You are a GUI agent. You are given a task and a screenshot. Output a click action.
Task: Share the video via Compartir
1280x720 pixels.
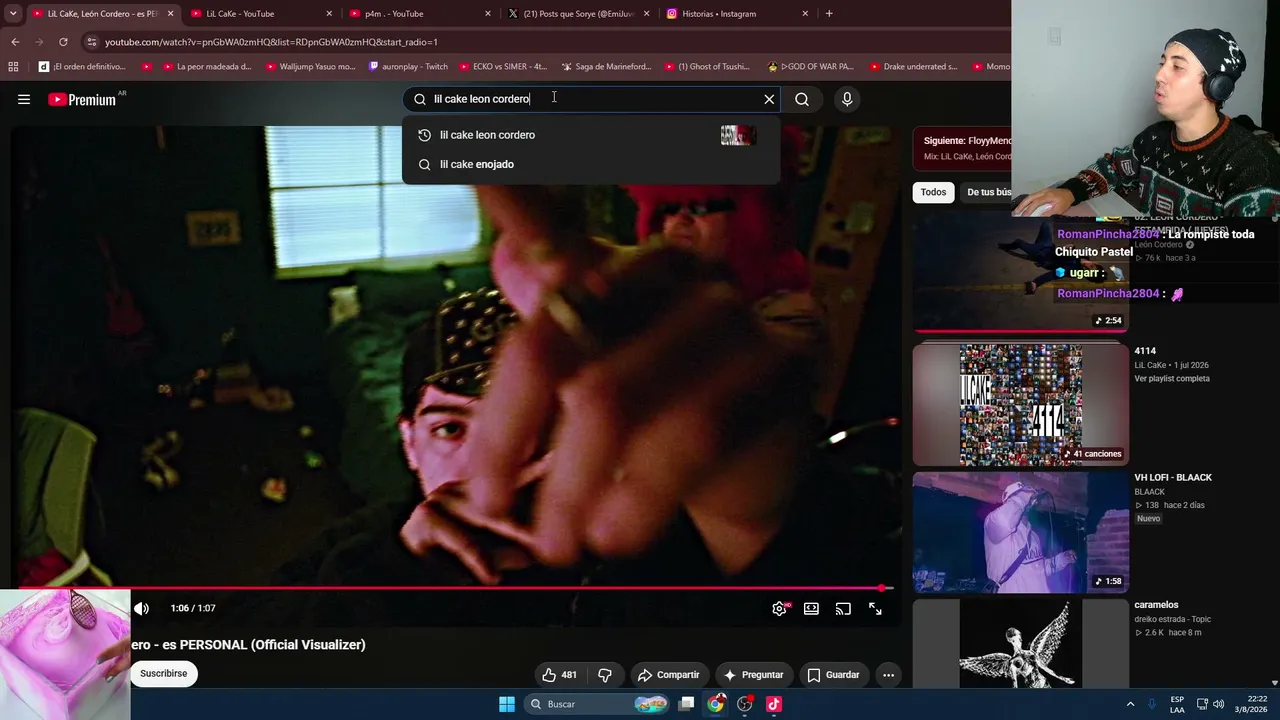(x=669, y=675)
